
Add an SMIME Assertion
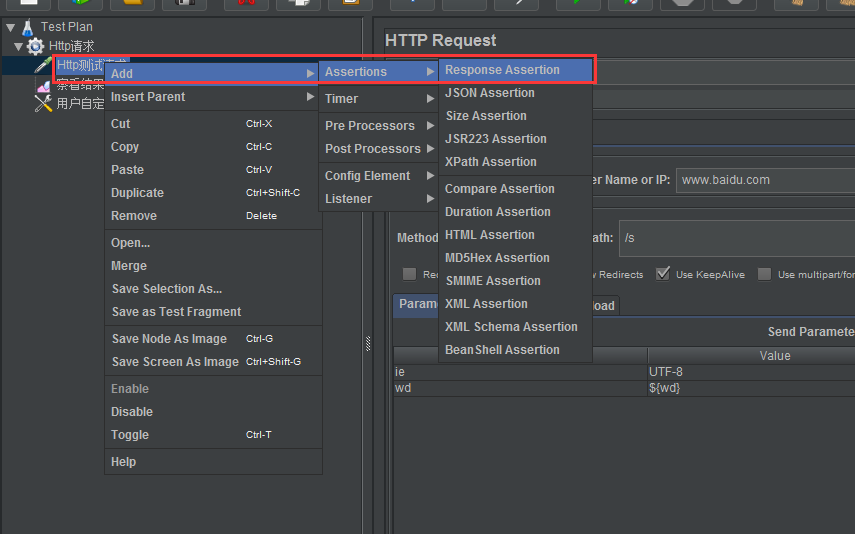[x=515, y=281]
